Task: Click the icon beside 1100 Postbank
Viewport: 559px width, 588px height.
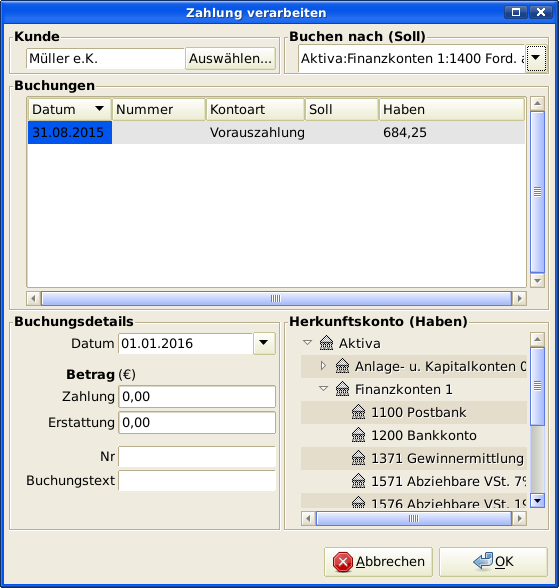Action: 358,412
